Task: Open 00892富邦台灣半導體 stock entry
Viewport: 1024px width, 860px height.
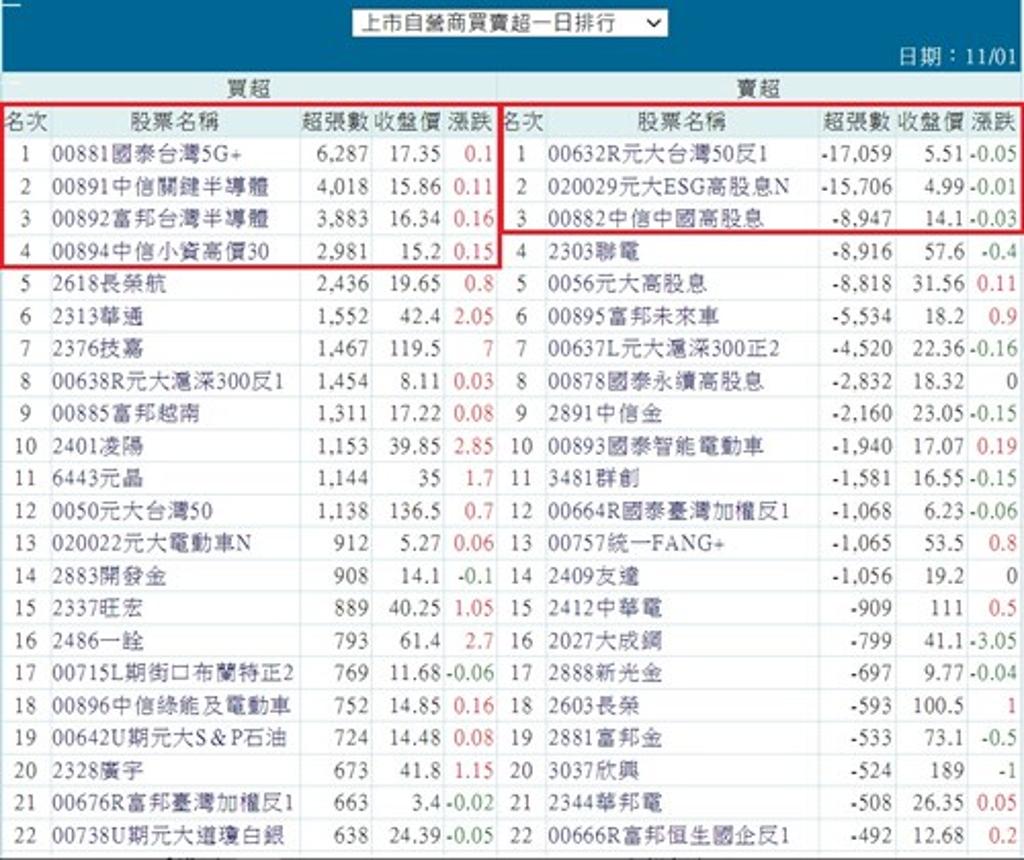Action: pos(161,219)
